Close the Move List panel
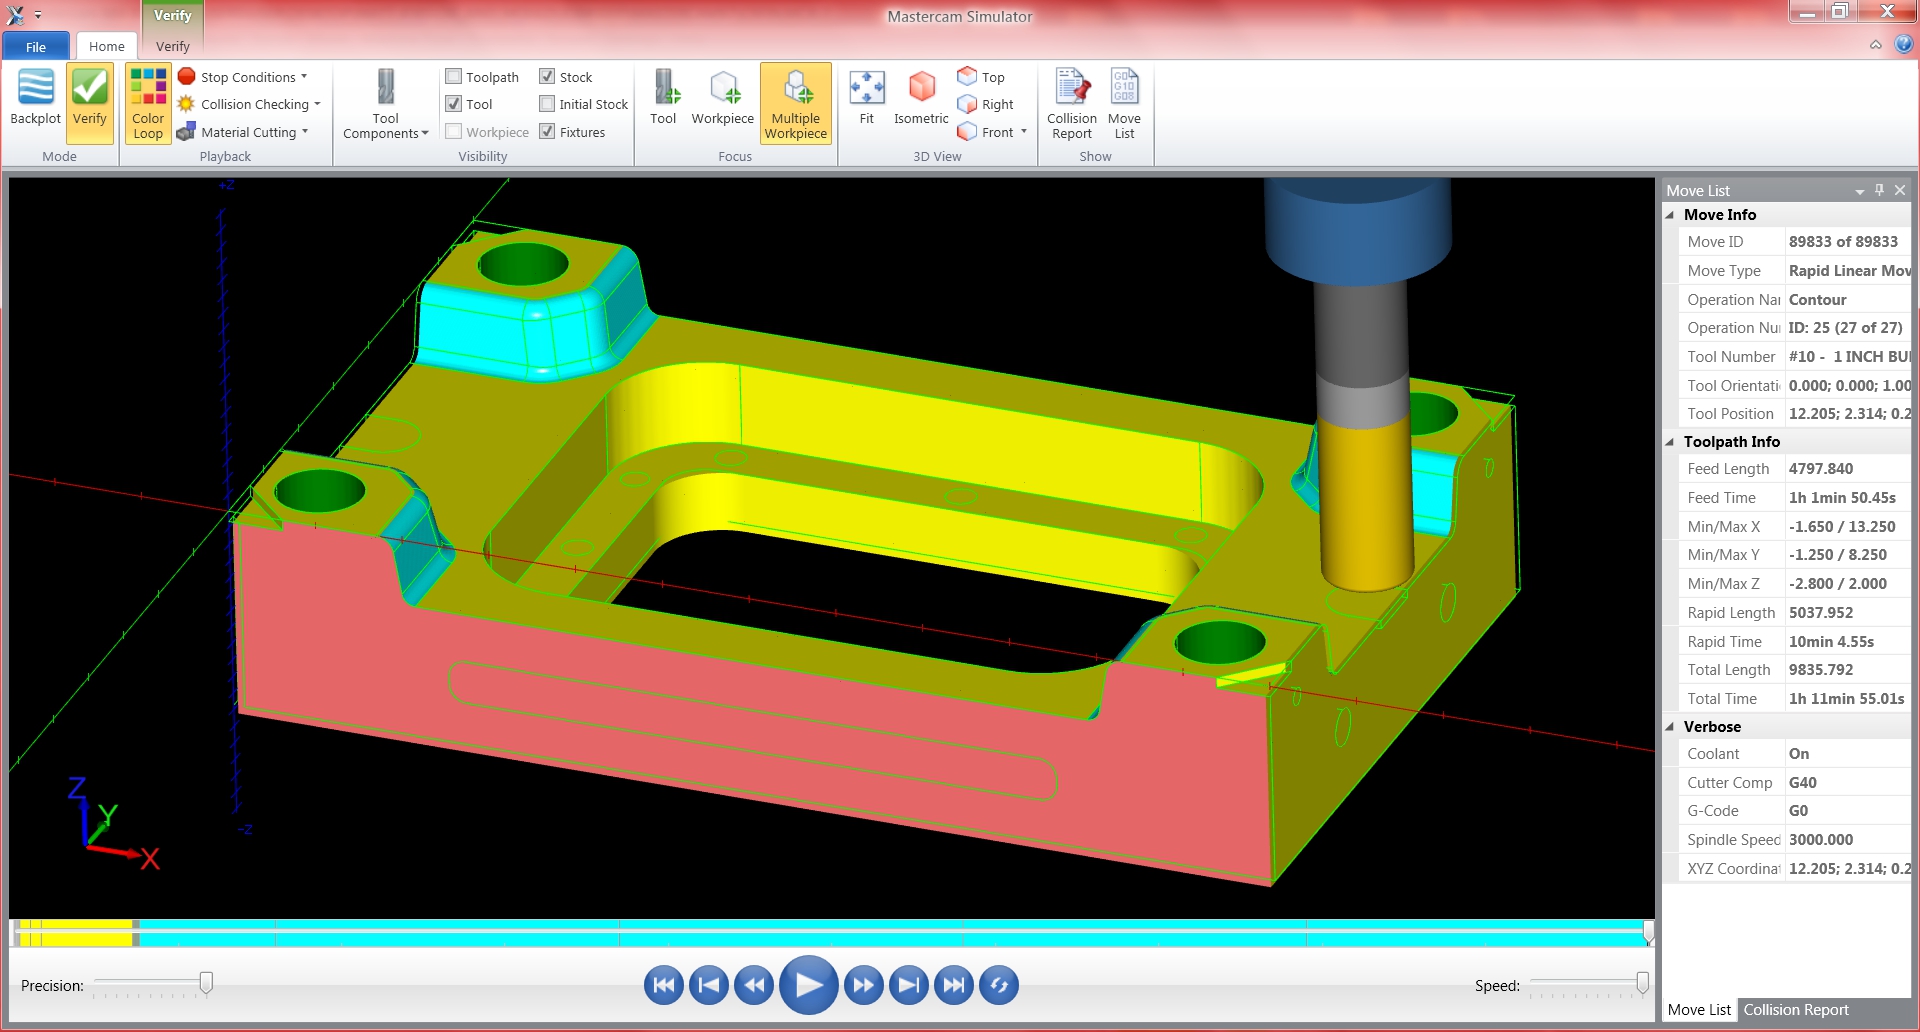 (1900, 190)
